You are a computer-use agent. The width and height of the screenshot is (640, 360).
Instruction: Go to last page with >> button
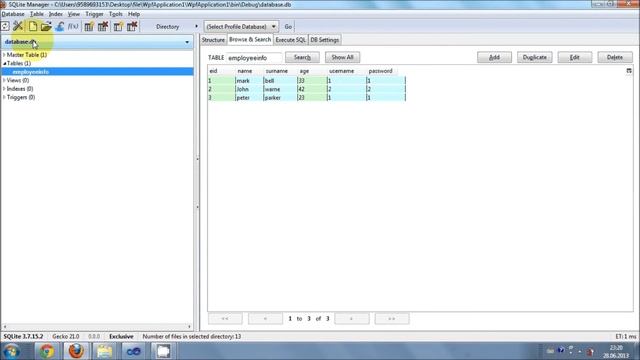392,319
